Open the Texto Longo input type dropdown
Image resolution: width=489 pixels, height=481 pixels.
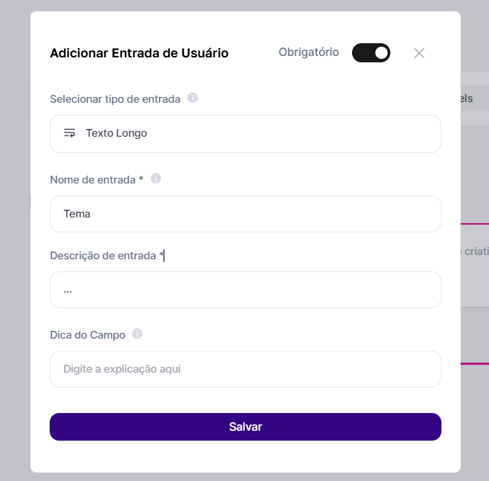point(246,134)
